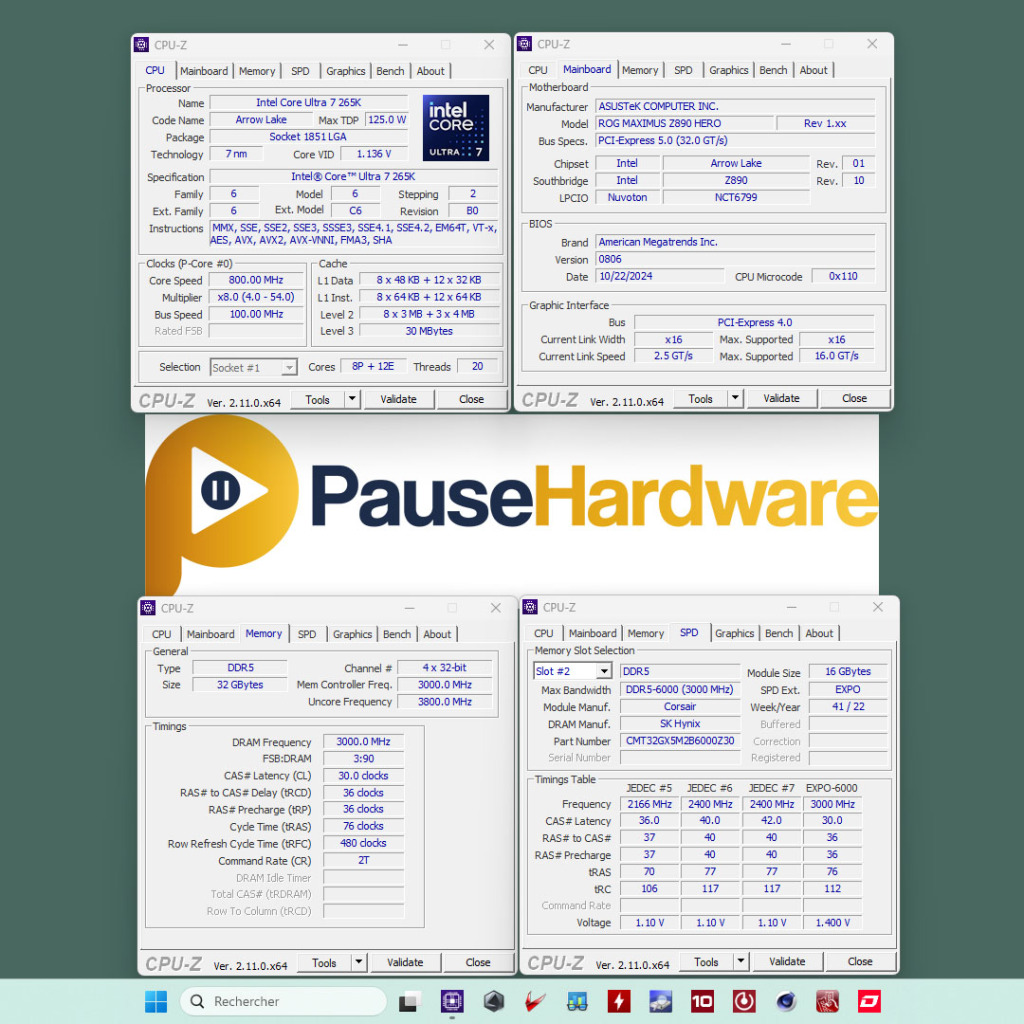Switch to SPD tab in Memory window

(307, 634)
